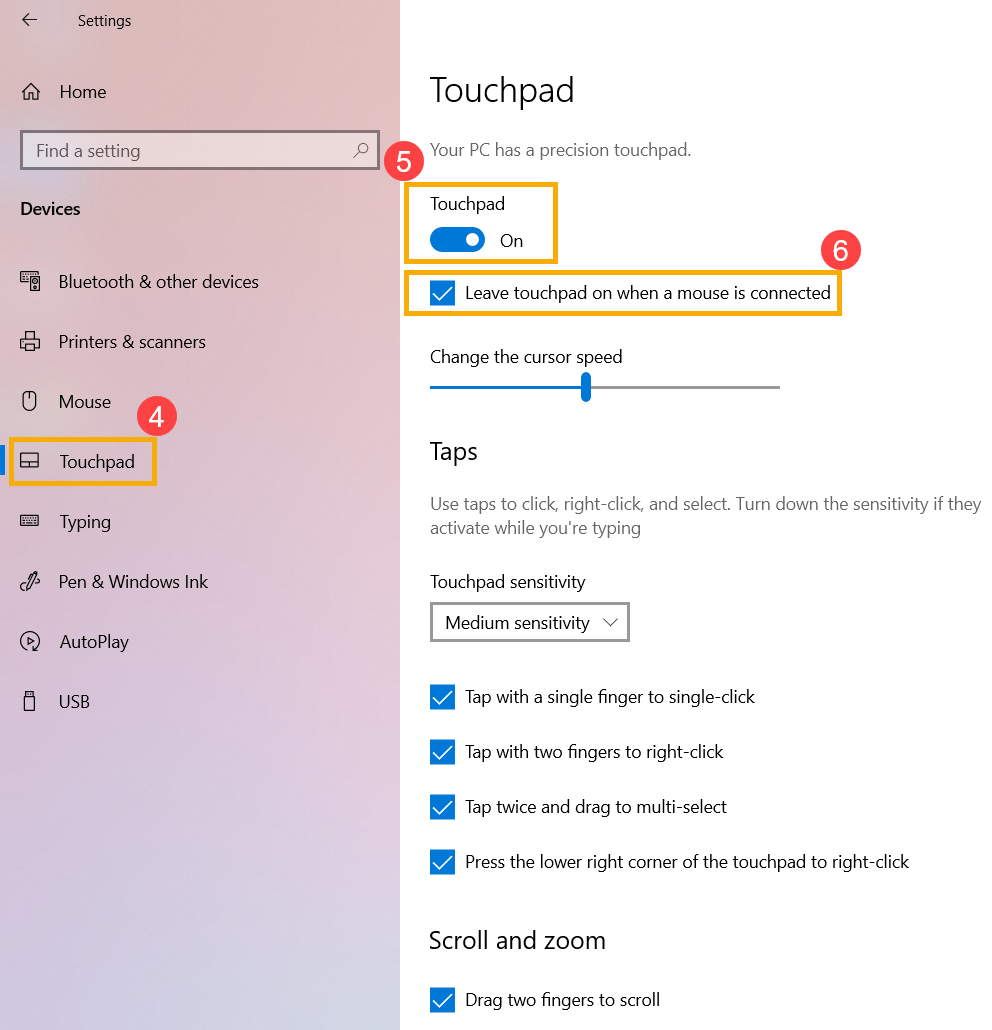Click the Bluetooth & other devices icon
This screenshot has width=992, height=1030.
(x=30, y=282)
